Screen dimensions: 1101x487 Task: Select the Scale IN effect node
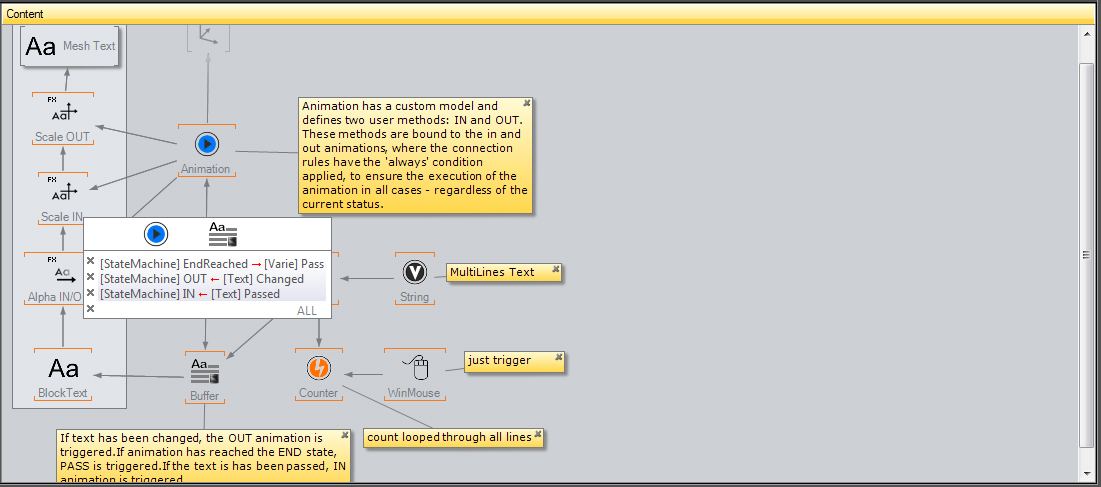63,192
